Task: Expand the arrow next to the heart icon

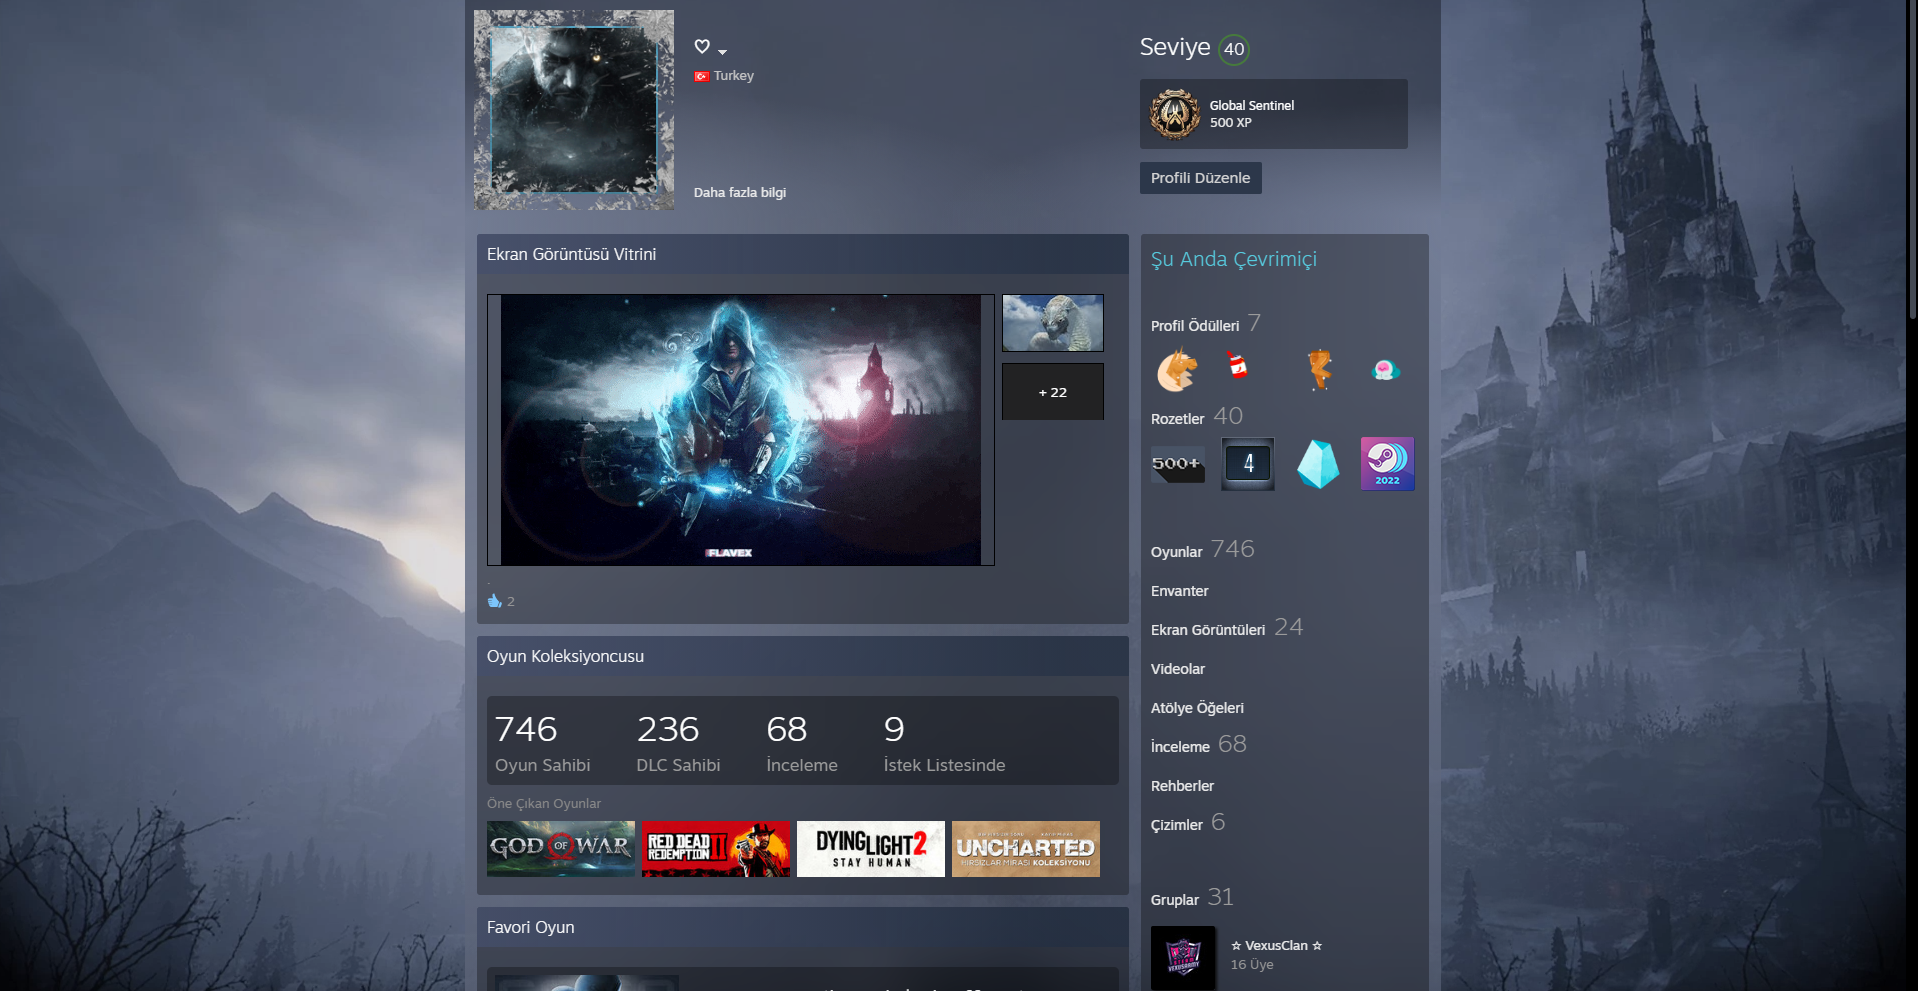Action: pyautogui.click(x=722, y=52)
